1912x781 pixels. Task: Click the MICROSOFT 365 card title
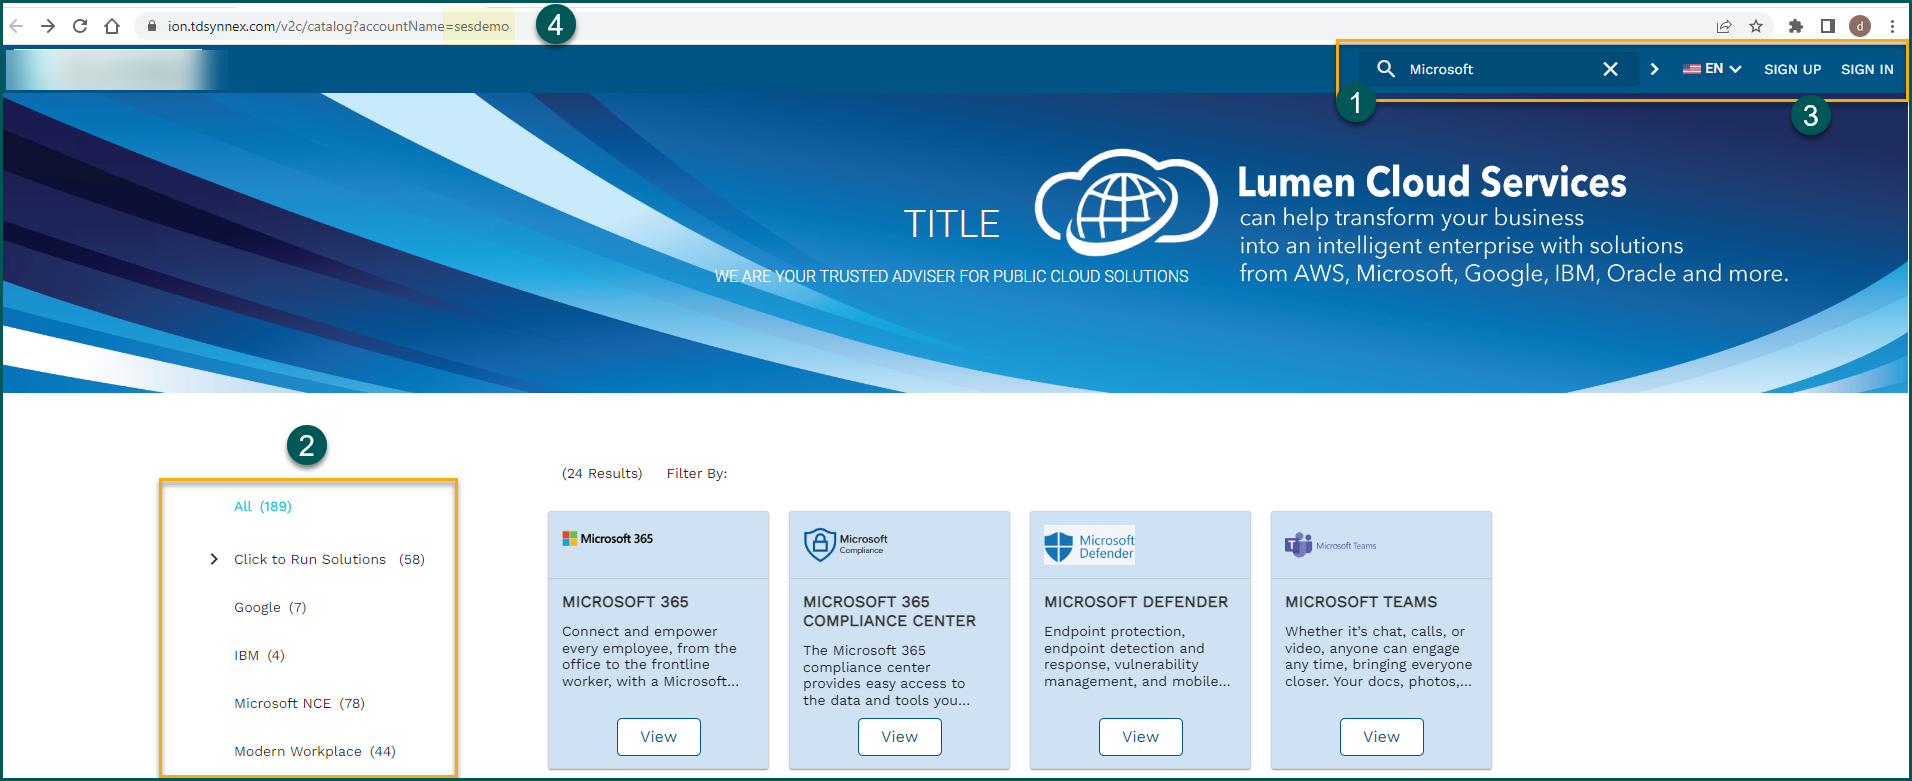coord(625,602)
